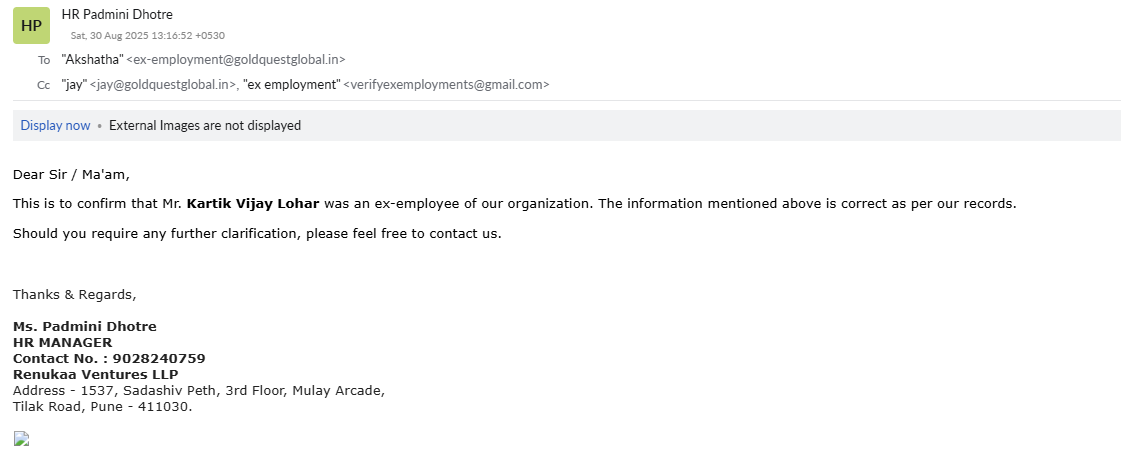
Task: Click the "jay" Cc contact name
Action: click(x=74, y=85)
